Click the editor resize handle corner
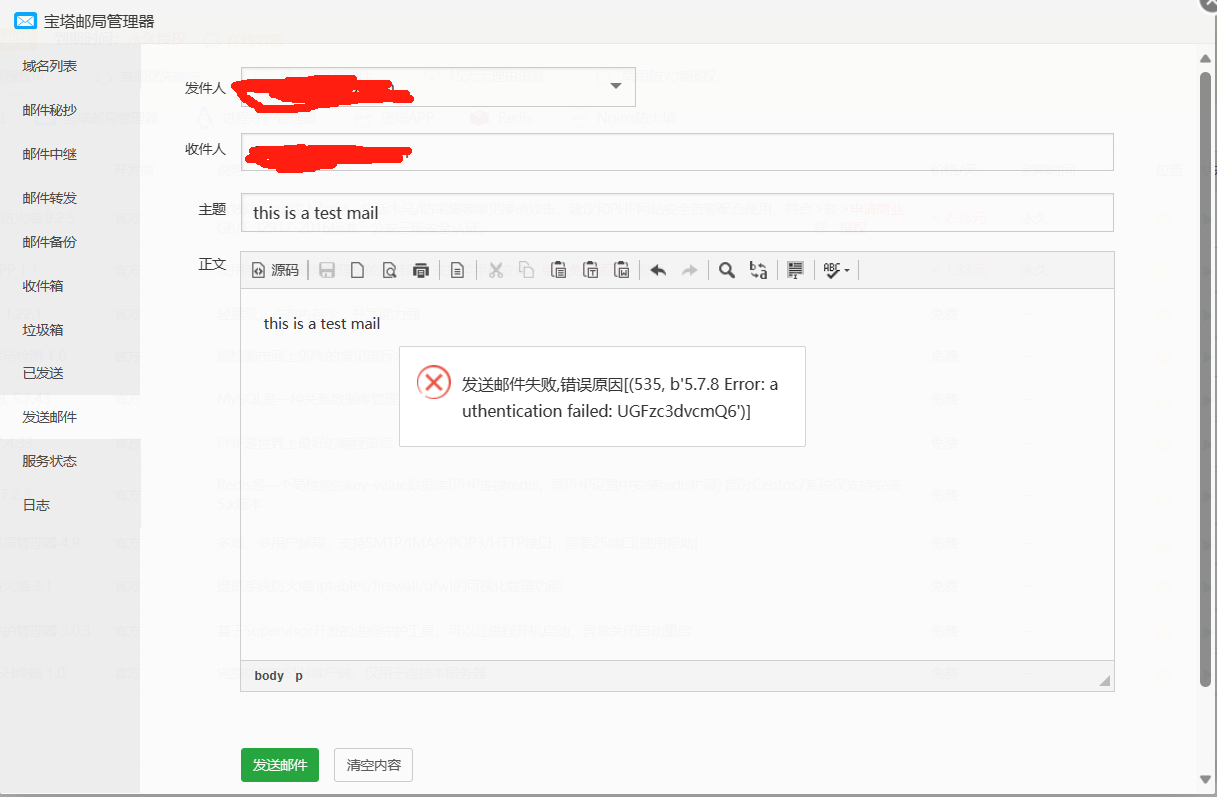The width and height of the screenshot is (1217, 797). click(x=1105, y=680)
